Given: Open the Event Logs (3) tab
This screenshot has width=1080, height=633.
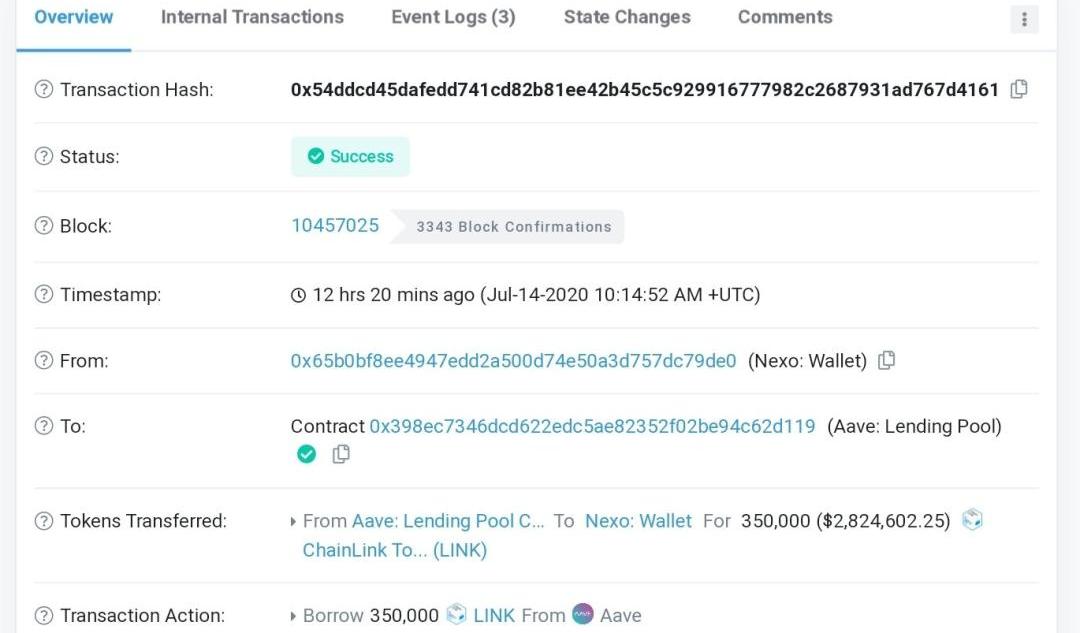Looking at the screenshot, I should click(x=453, y=17).
